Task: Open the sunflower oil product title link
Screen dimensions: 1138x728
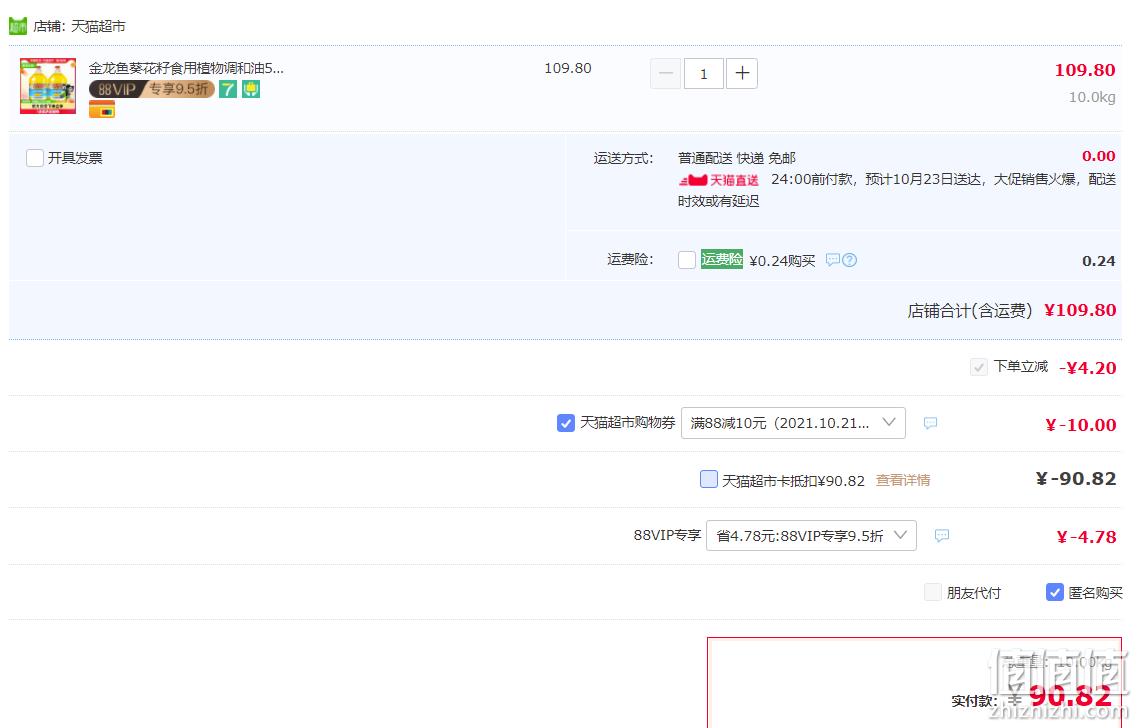Action: (186, 68)
